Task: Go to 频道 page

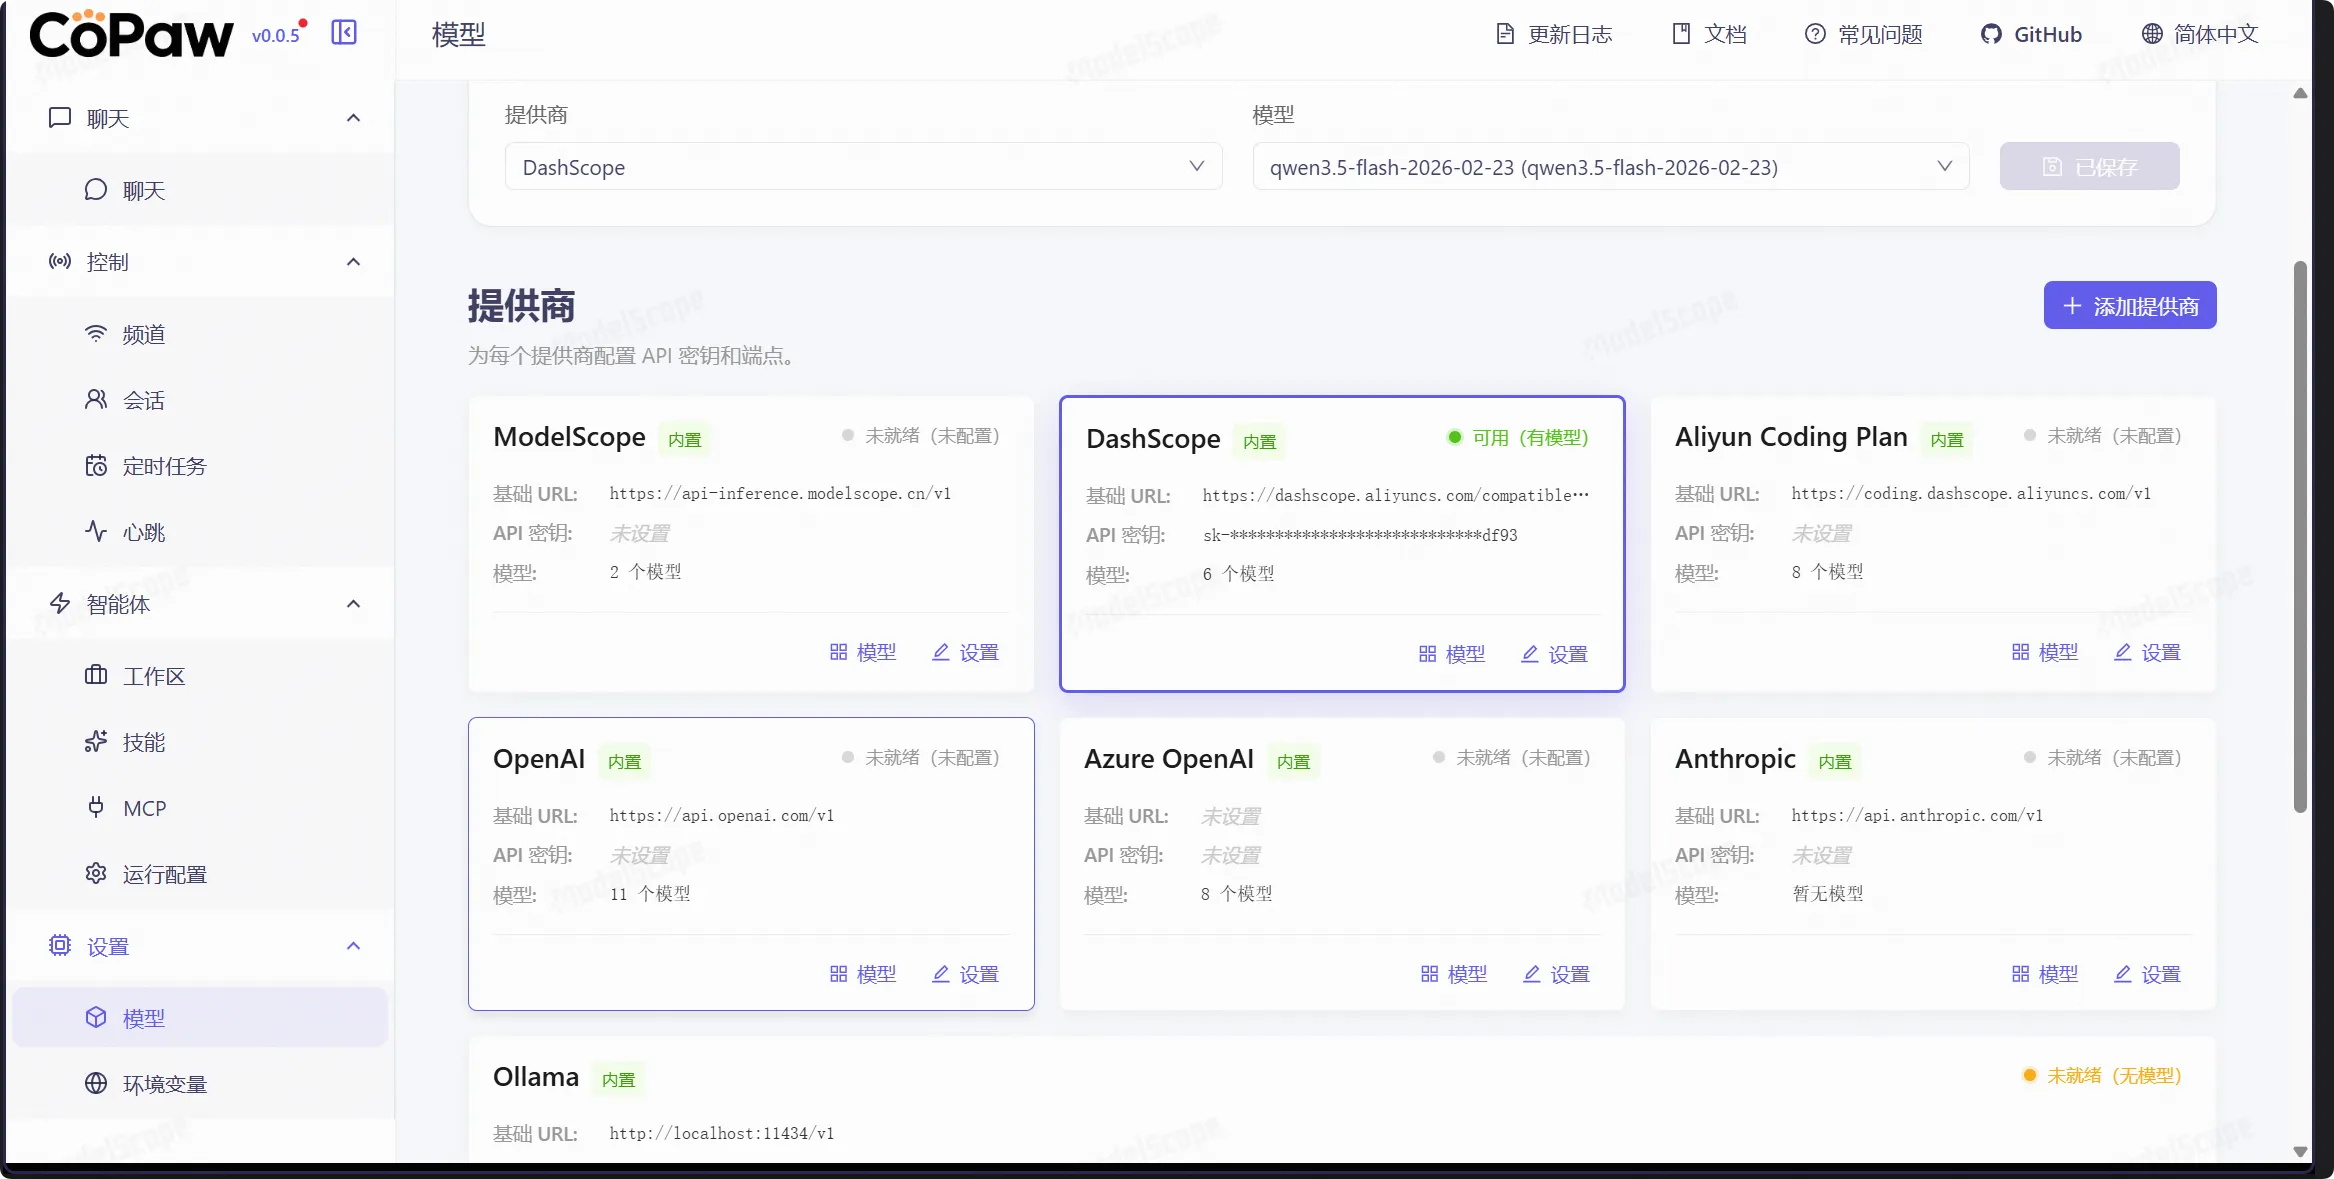Action: click(200, 334)
